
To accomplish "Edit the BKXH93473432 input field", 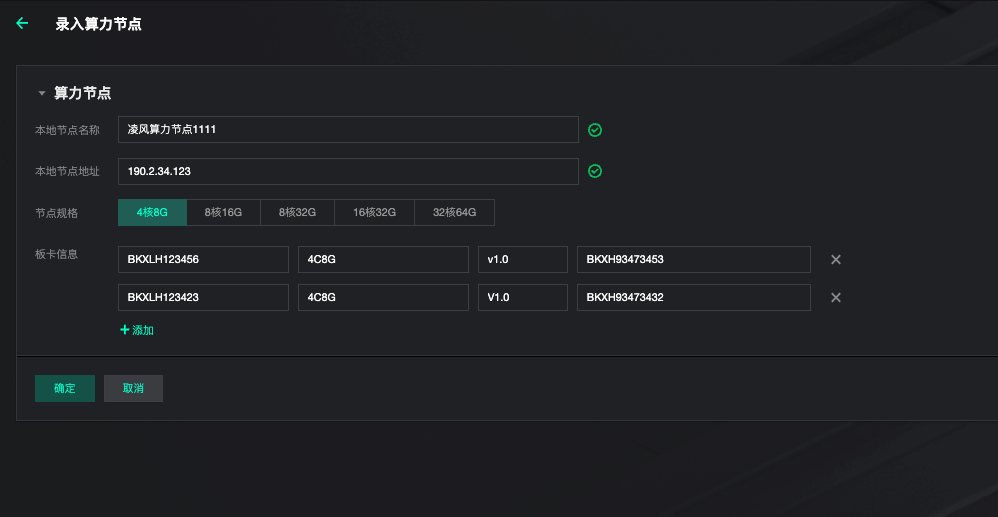I will point(693,297).
